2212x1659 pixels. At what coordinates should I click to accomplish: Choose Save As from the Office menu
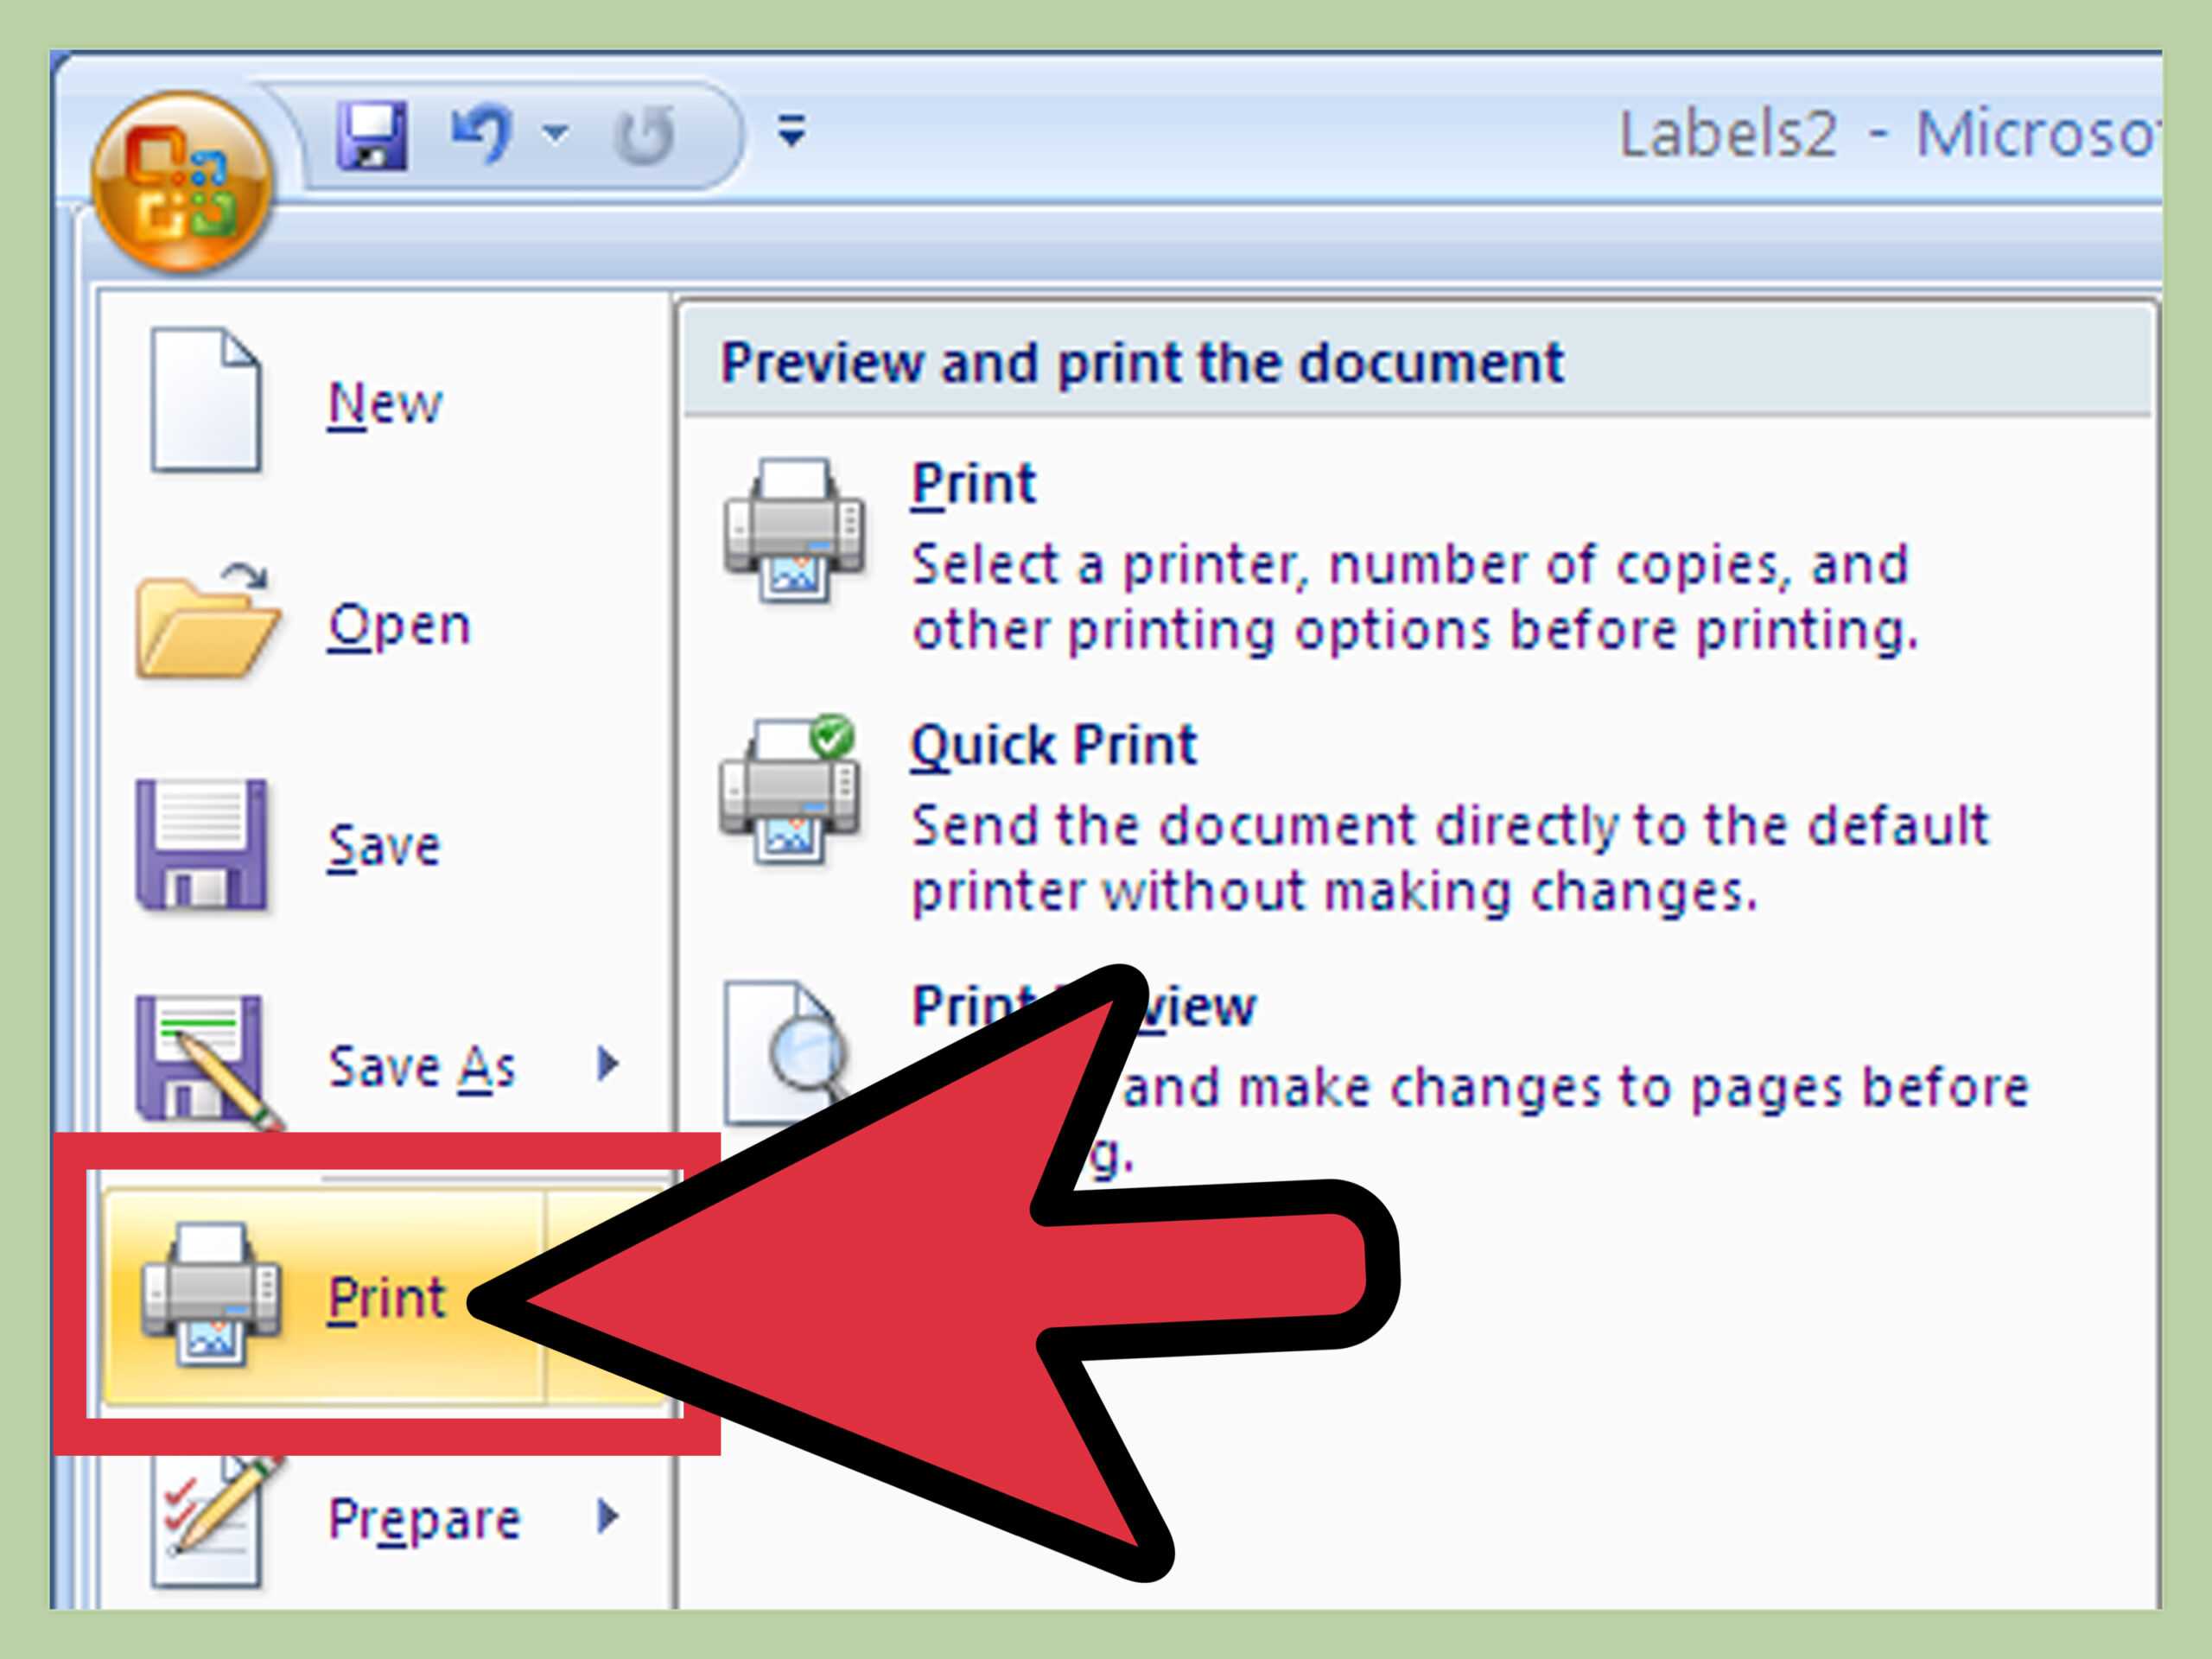point(422,1066)
